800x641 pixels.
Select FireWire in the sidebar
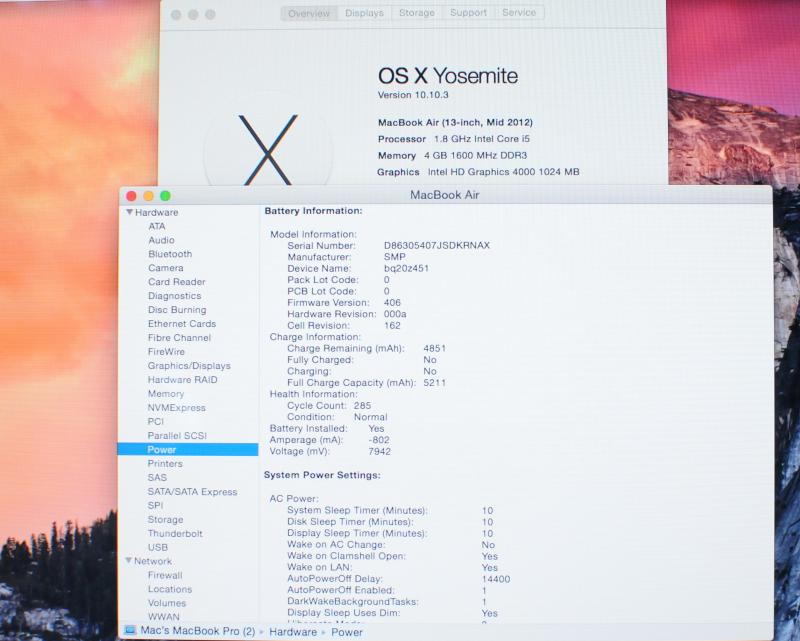pos(166,352)
